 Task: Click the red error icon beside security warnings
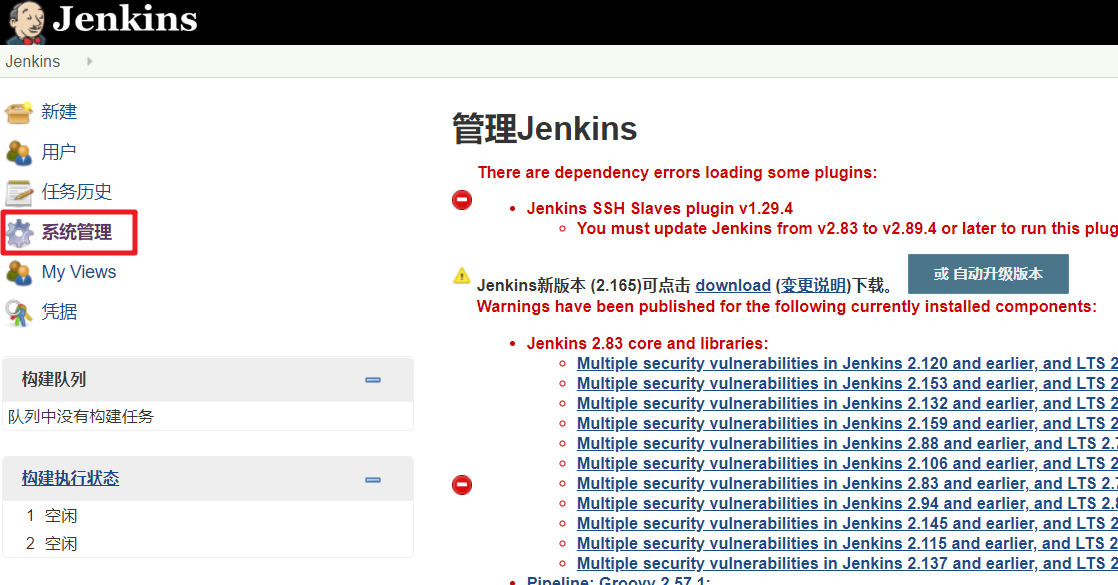(x=462, y=485)
